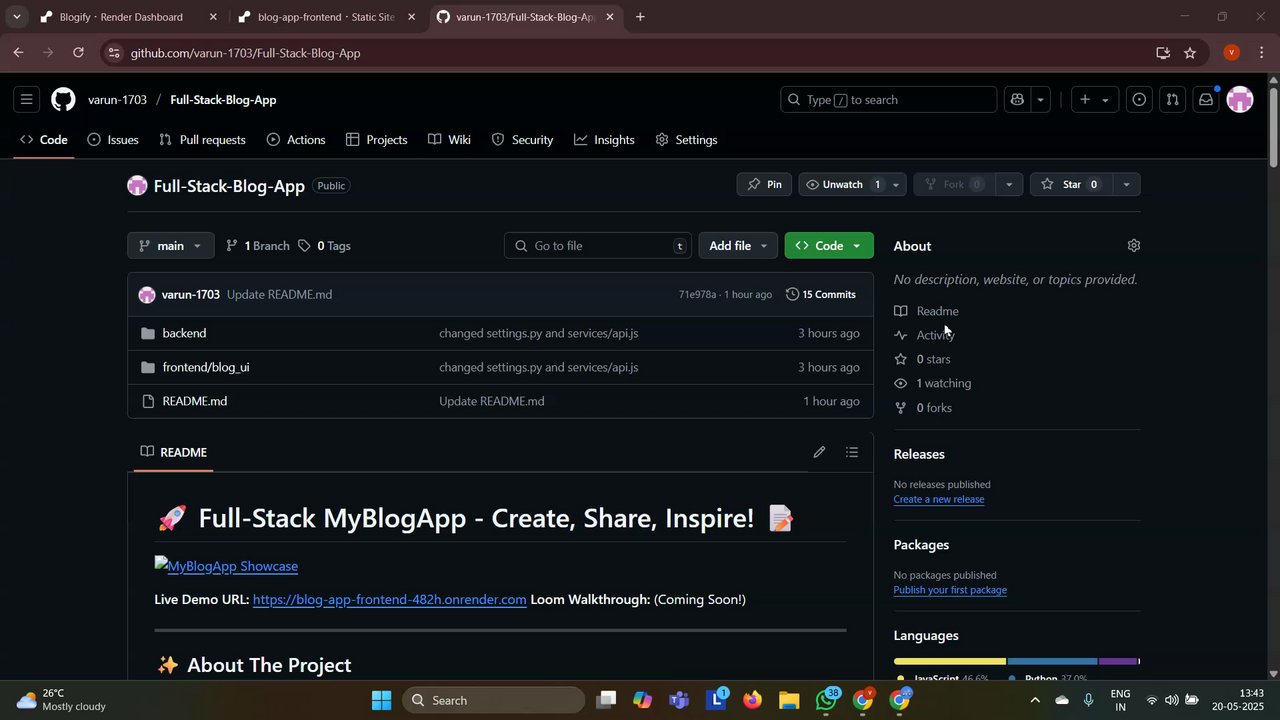View site information icon in address bar
This screenshot has height=720, width=1280.
click(114, 53)
